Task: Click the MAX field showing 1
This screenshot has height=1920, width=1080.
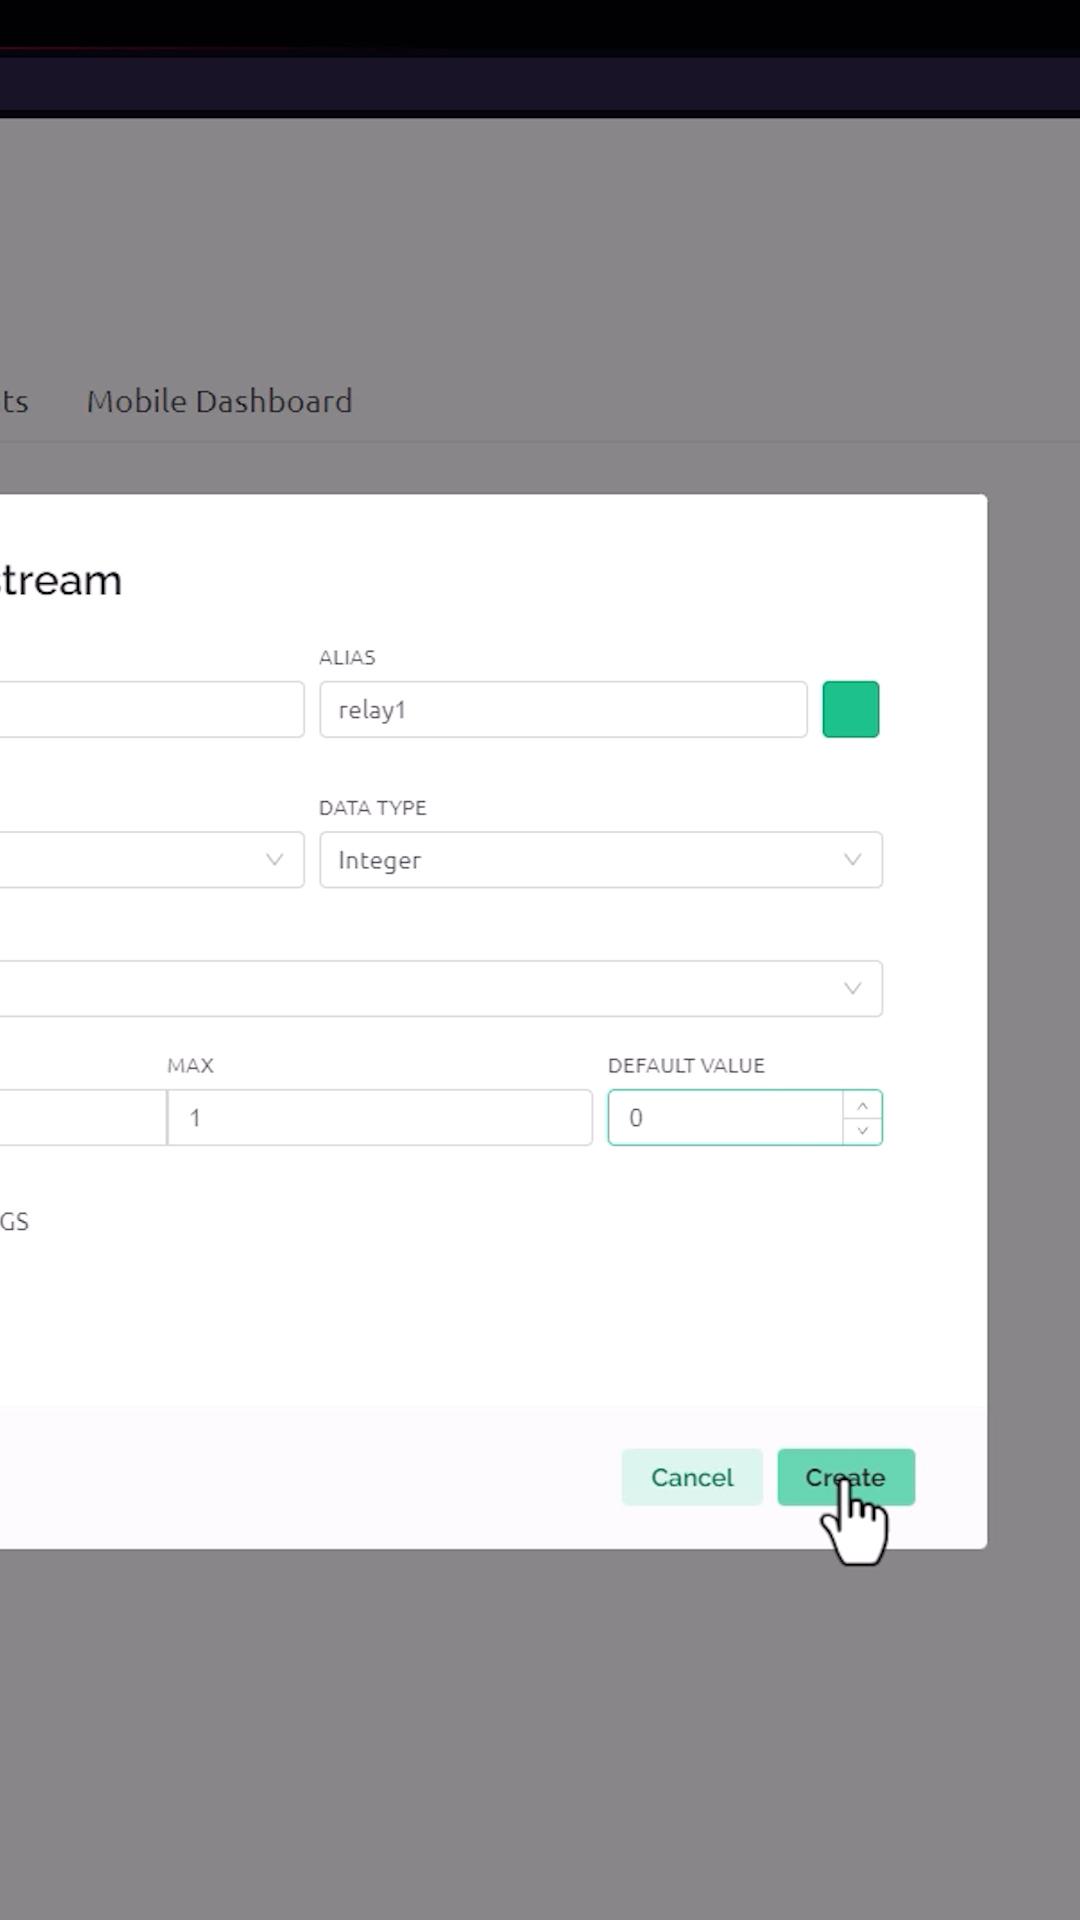Action: click(380, 1117)
